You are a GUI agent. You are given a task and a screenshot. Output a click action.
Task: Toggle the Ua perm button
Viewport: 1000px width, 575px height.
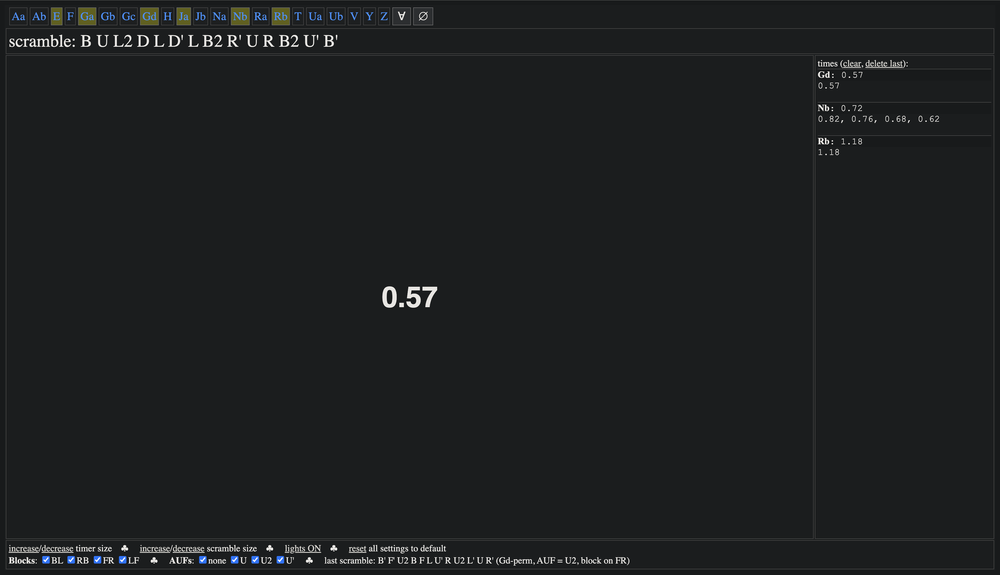point(315,16)
